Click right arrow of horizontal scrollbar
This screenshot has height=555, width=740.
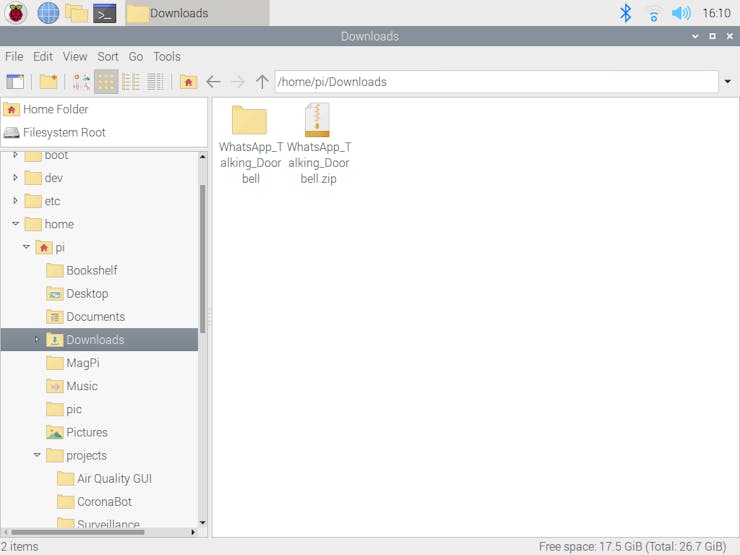[193, 532]
